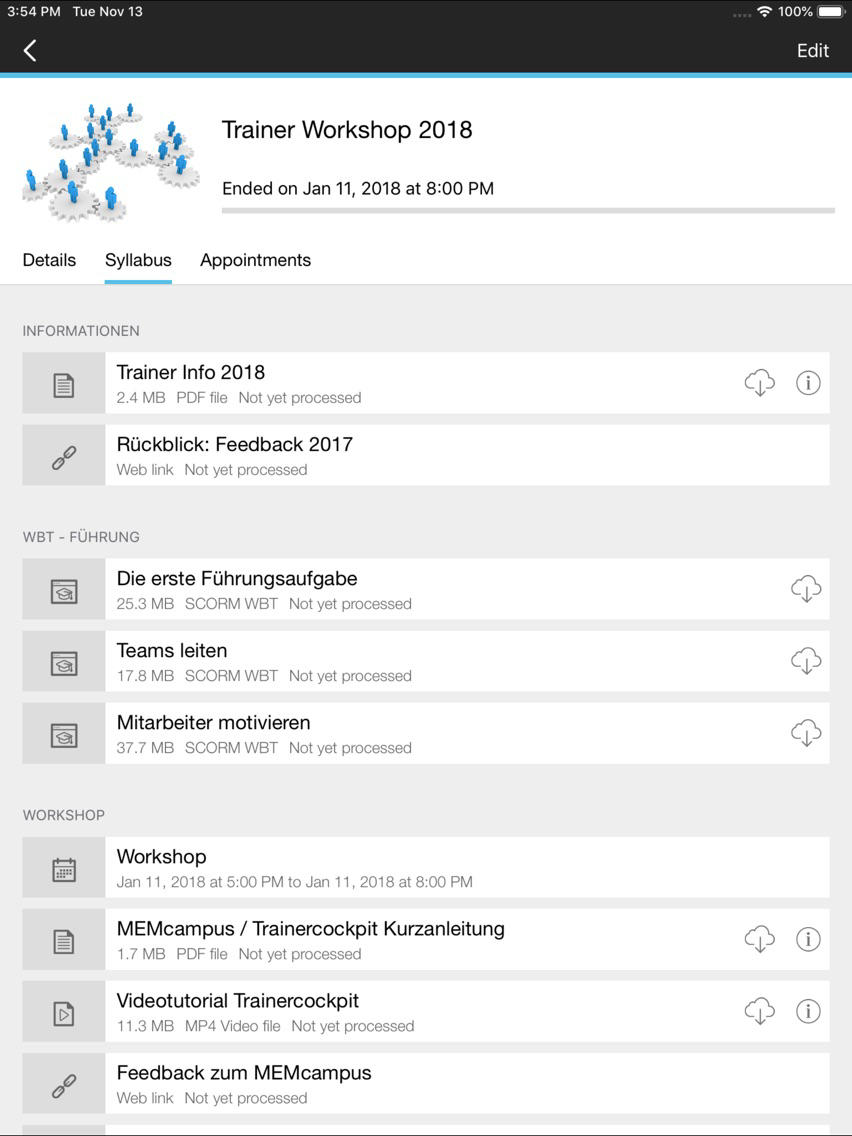Download Die erste Führungsaufgabe WBT
Viewport: 852px width, 1136px height.
(x=806, y=589)
